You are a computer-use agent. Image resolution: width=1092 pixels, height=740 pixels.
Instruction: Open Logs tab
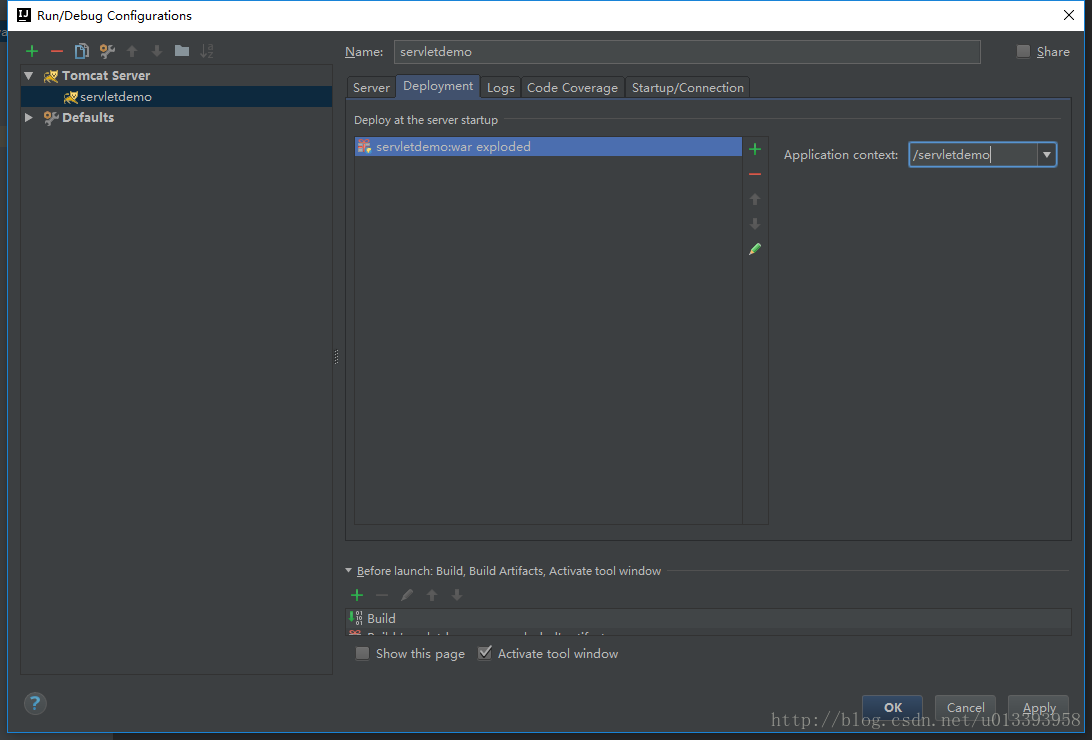pyautogui.click(x=501, y=88)
